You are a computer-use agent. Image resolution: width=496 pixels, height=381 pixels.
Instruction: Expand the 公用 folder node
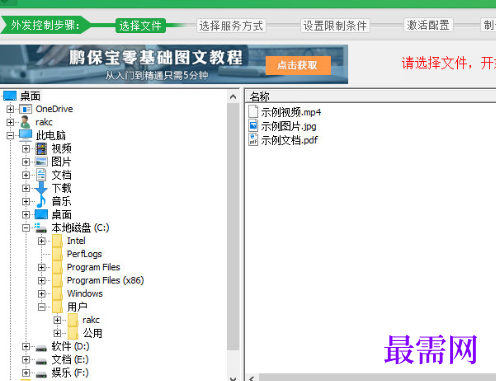pyautogui.click(x=57, y=333)
